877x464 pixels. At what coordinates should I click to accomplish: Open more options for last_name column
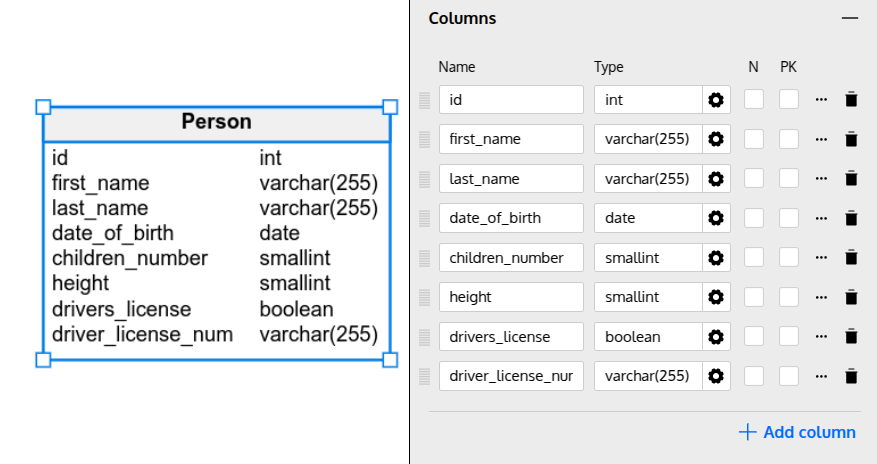click(x=821, y=179)
